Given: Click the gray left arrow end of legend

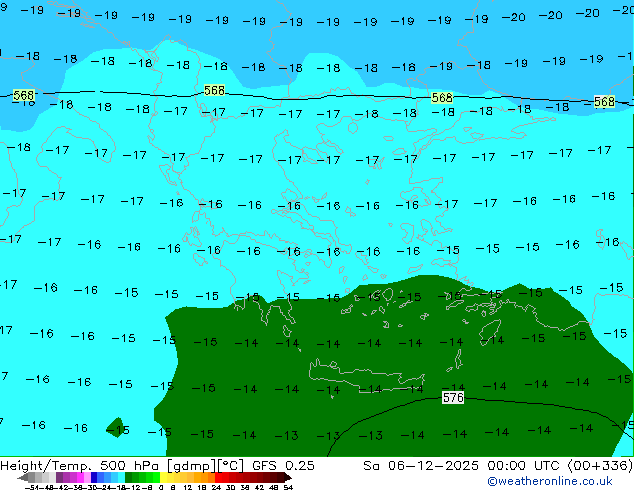Looking at the screenshot, I should click(x=23, y=477).
